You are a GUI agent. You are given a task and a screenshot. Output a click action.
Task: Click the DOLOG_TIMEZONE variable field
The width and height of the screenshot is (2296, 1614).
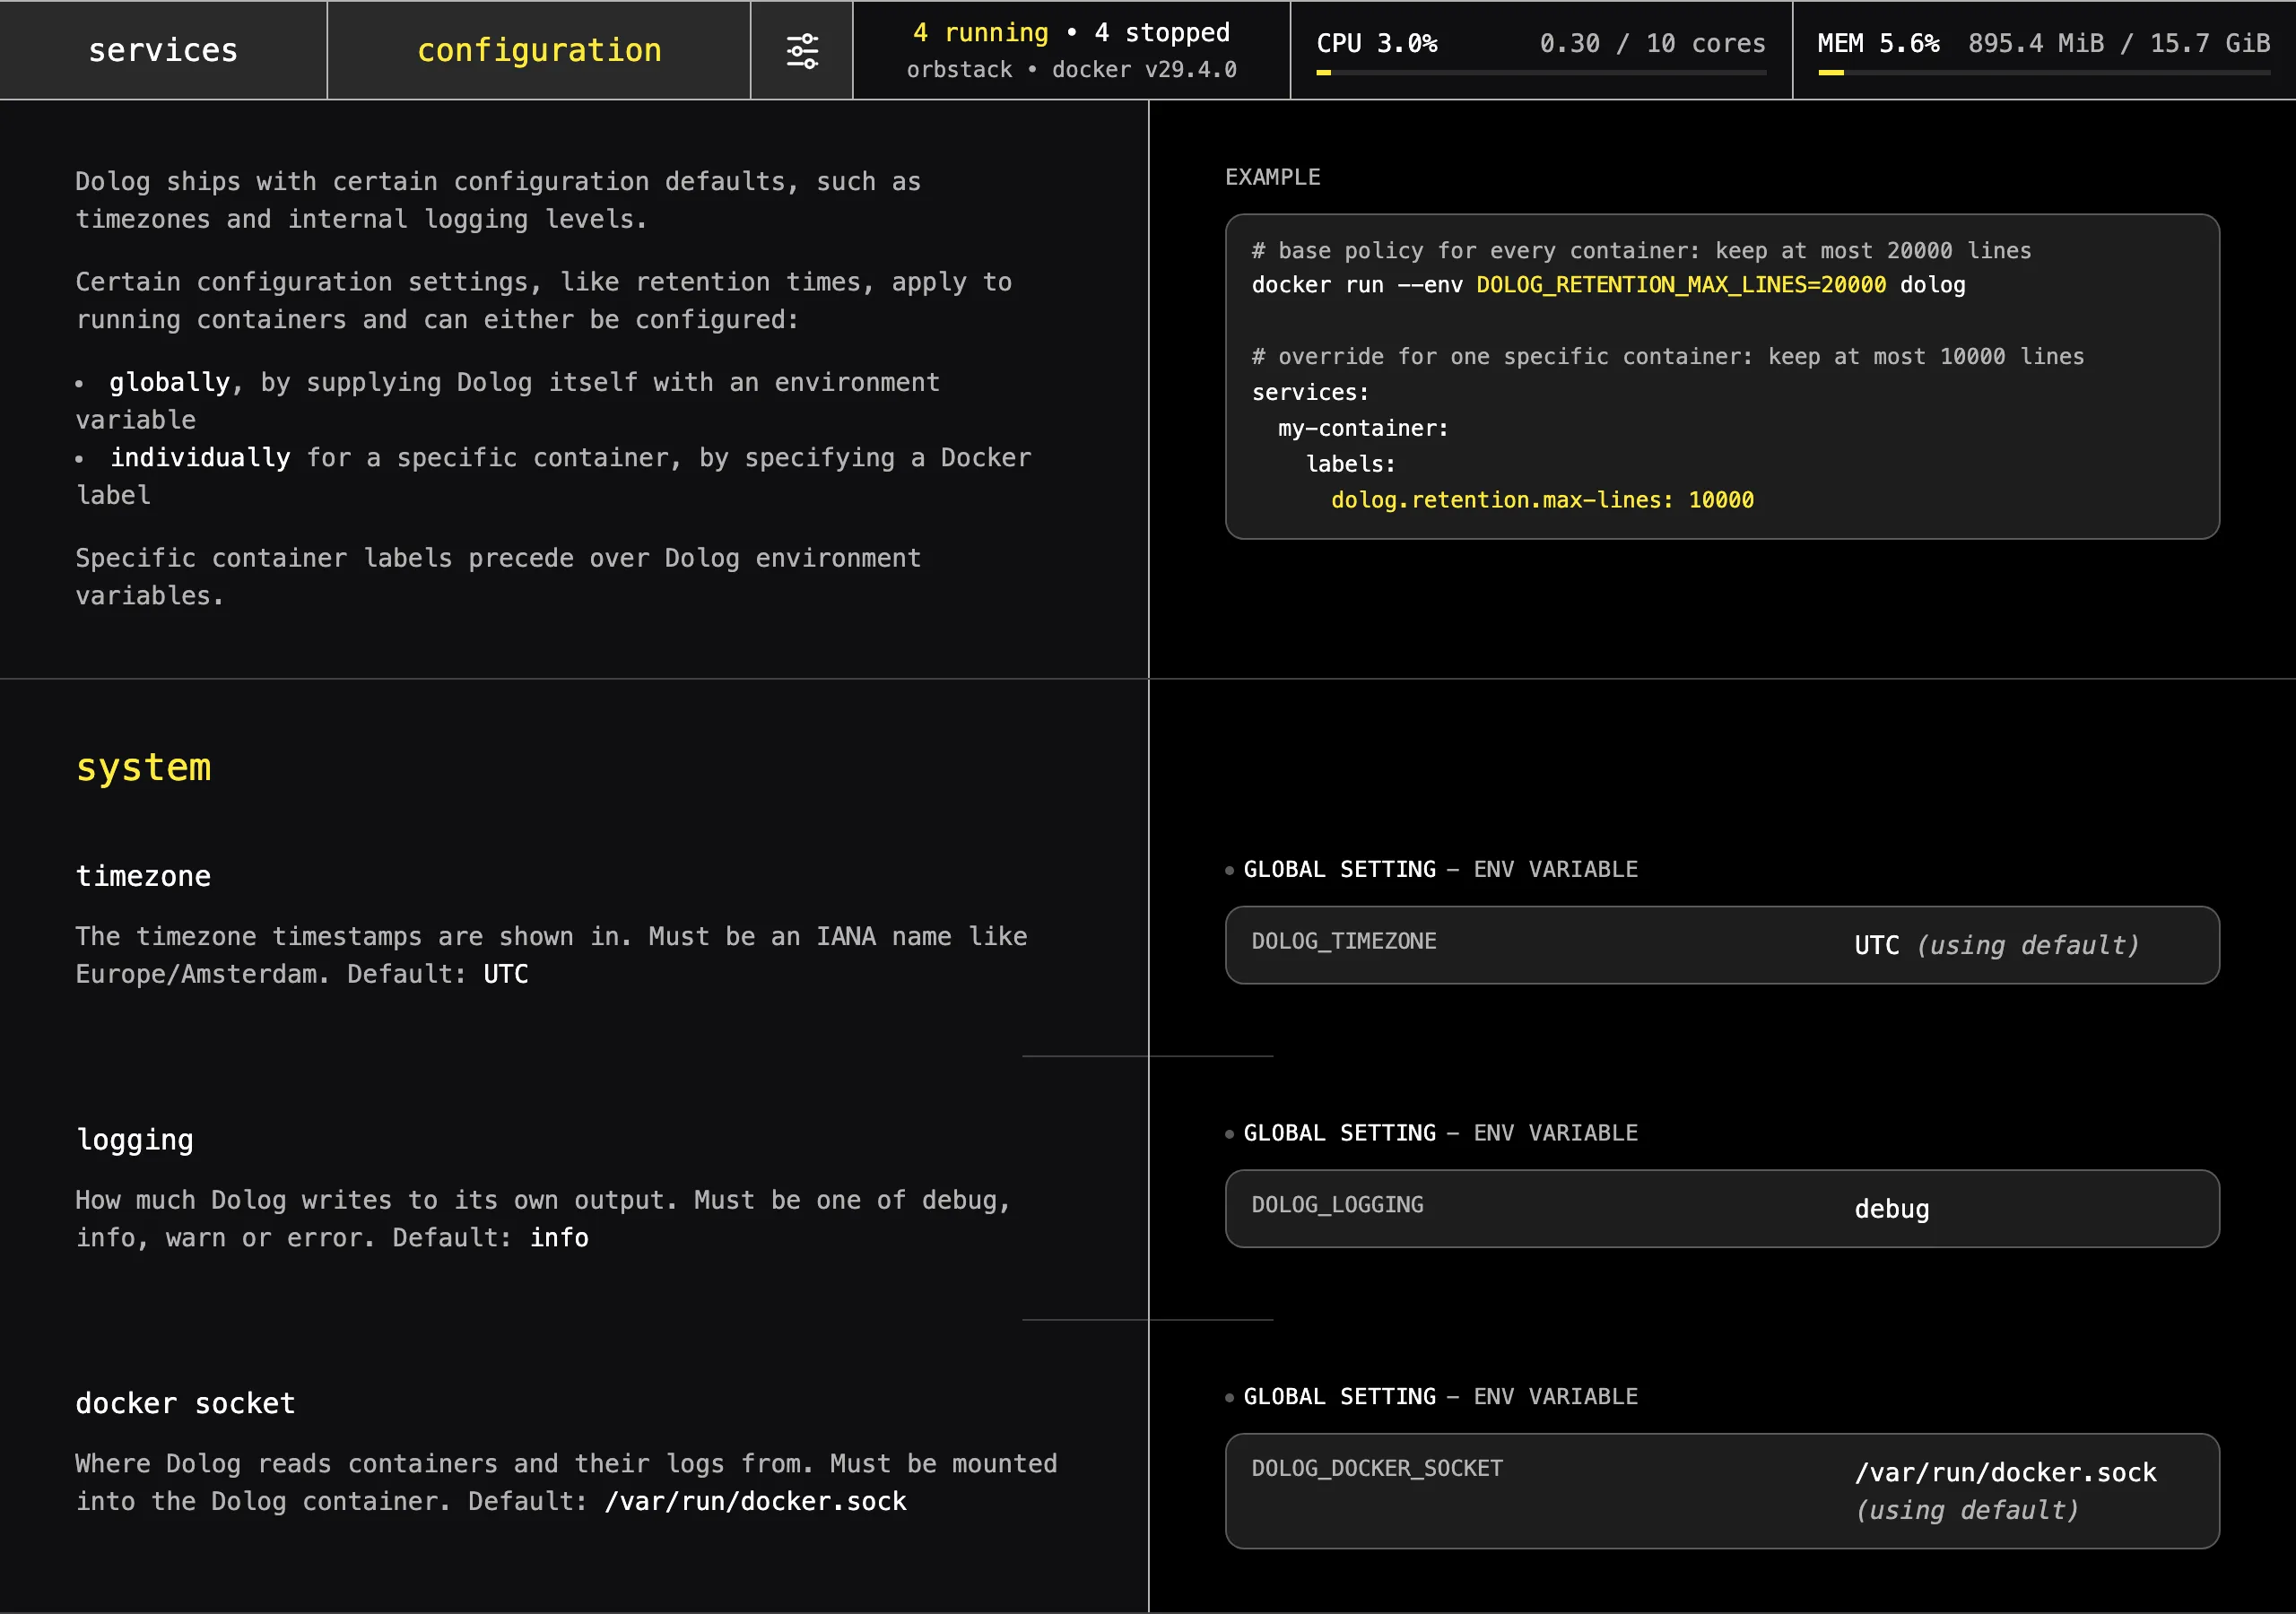pyautogui.click(x=1722, y=945)
